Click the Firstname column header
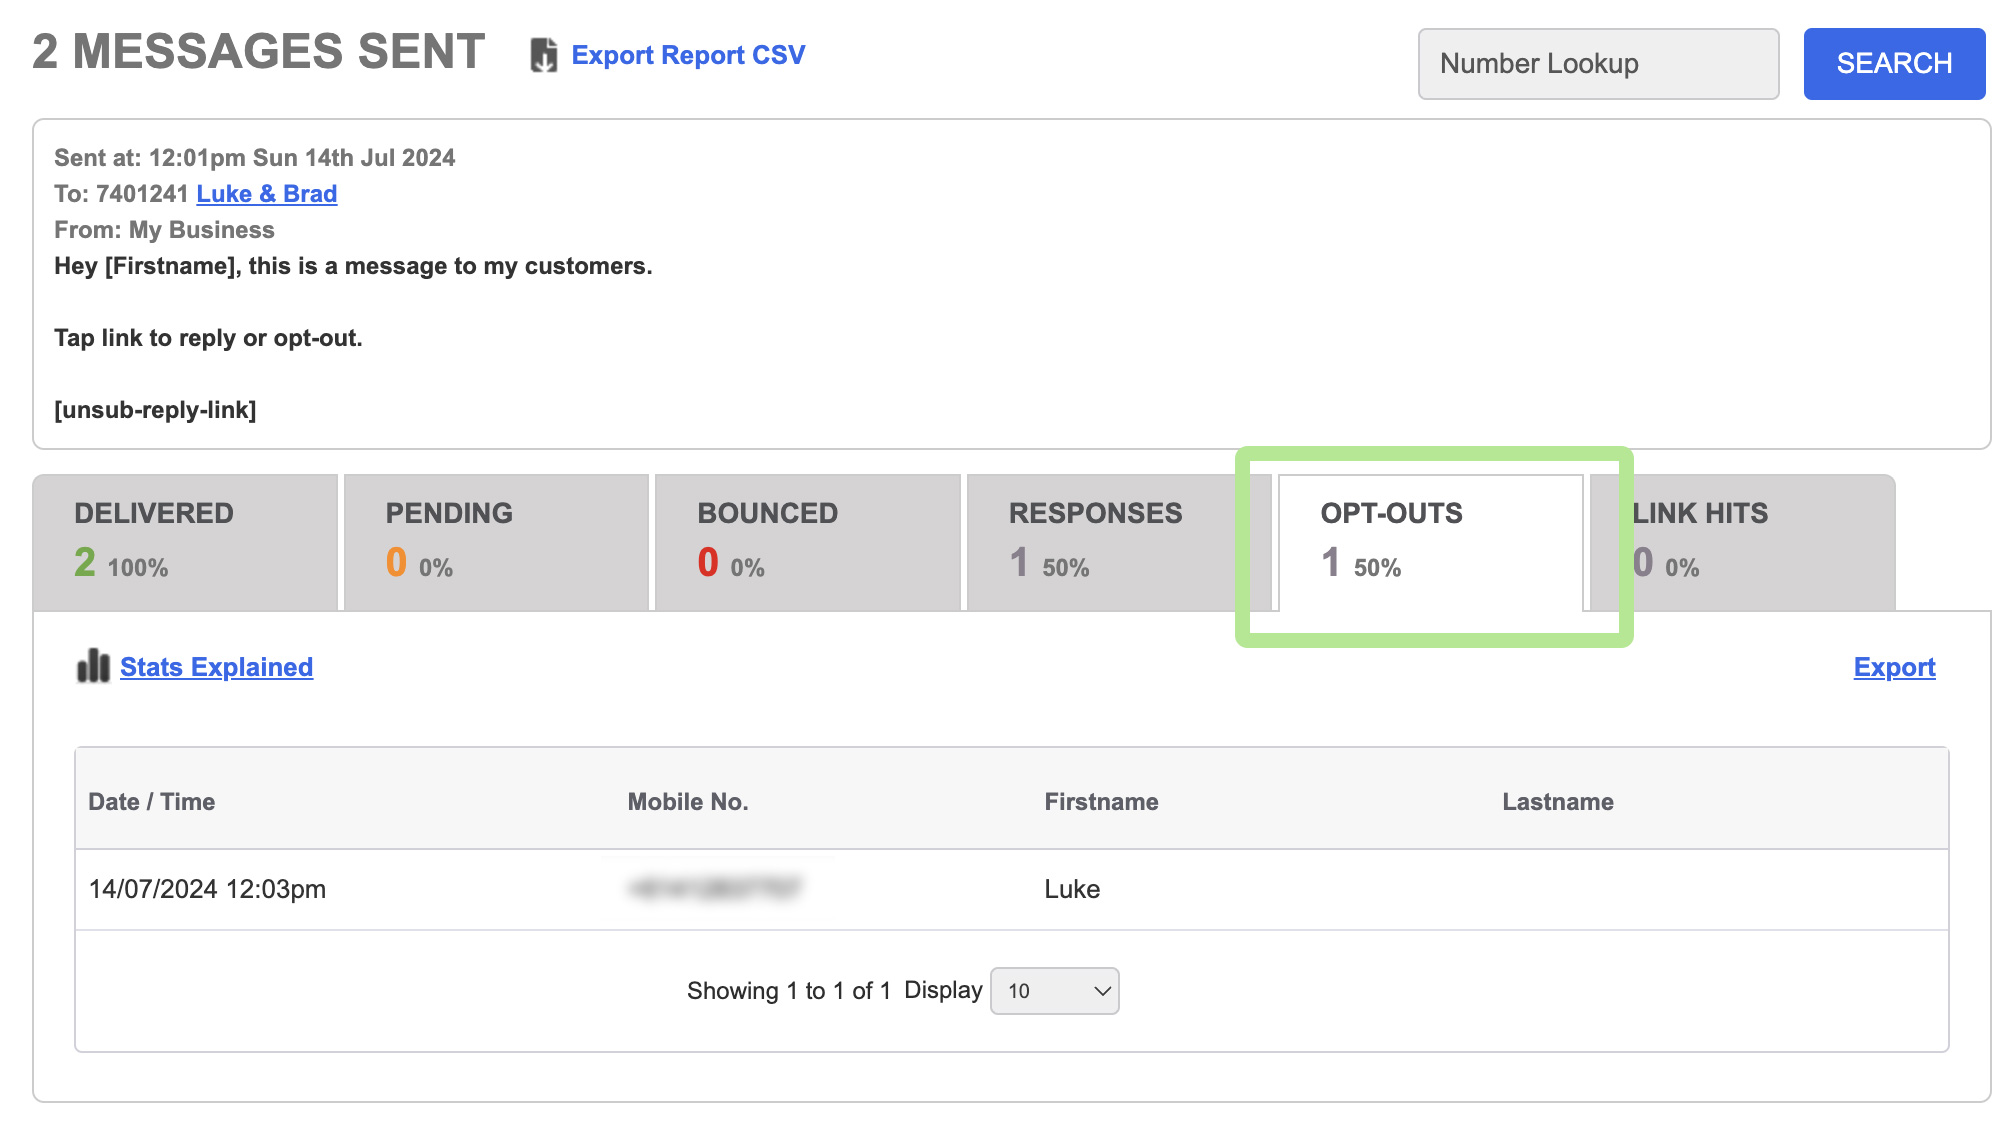2008x1130 pixels. coord(1101,802)
